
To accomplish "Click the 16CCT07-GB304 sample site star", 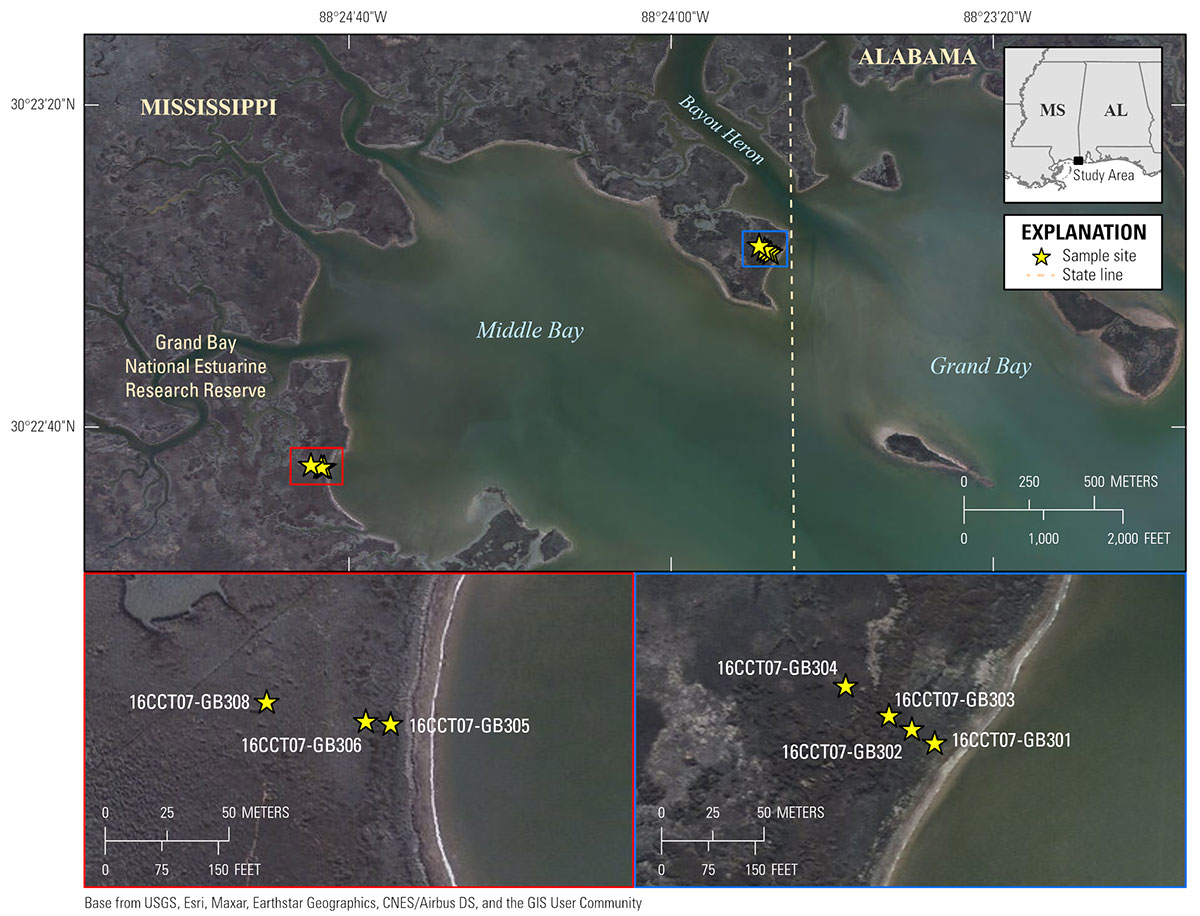I will tap(845, 687).
